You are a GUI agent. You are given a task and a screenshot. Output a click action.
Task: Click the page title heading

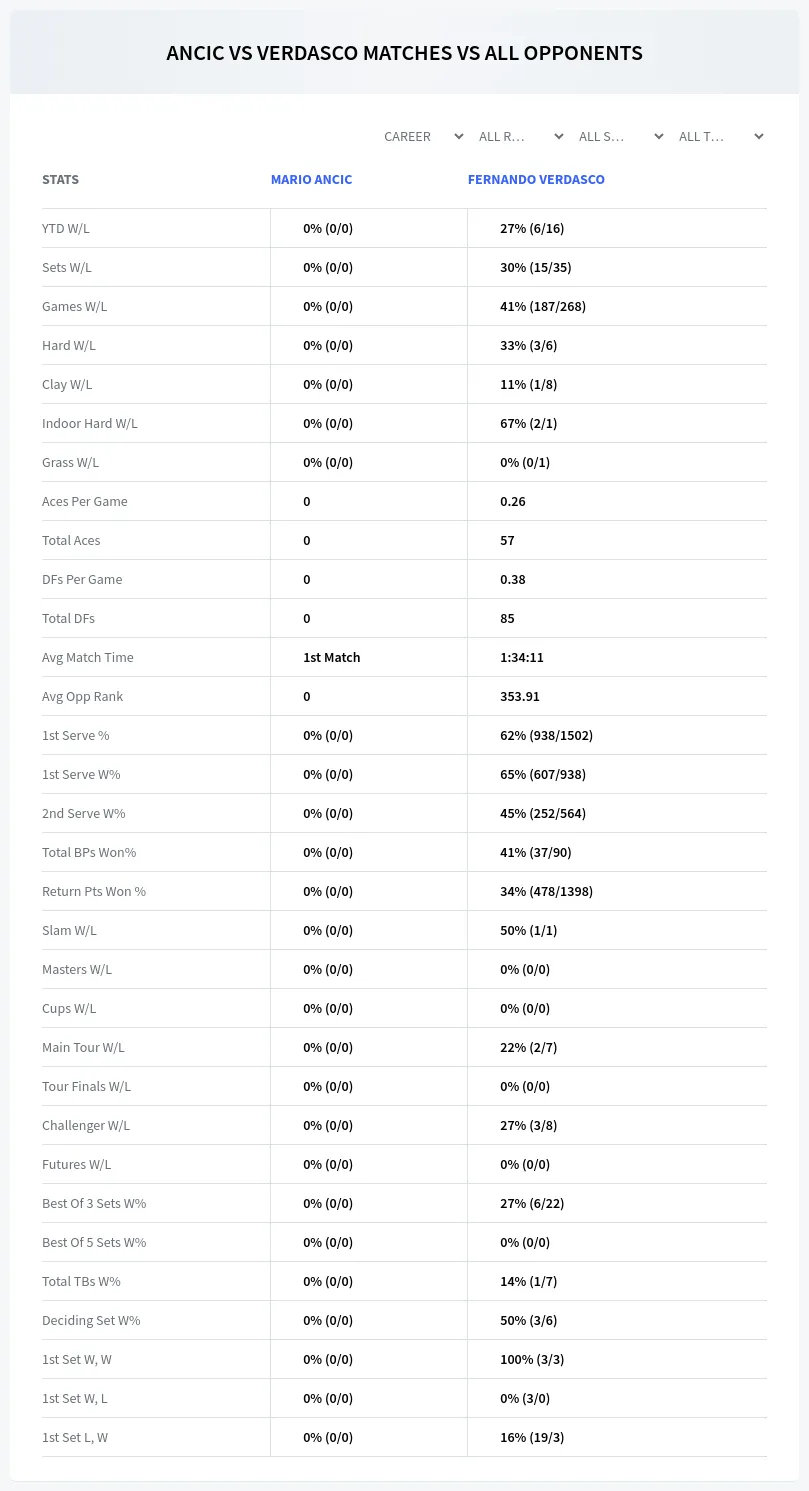click(405, 53)
